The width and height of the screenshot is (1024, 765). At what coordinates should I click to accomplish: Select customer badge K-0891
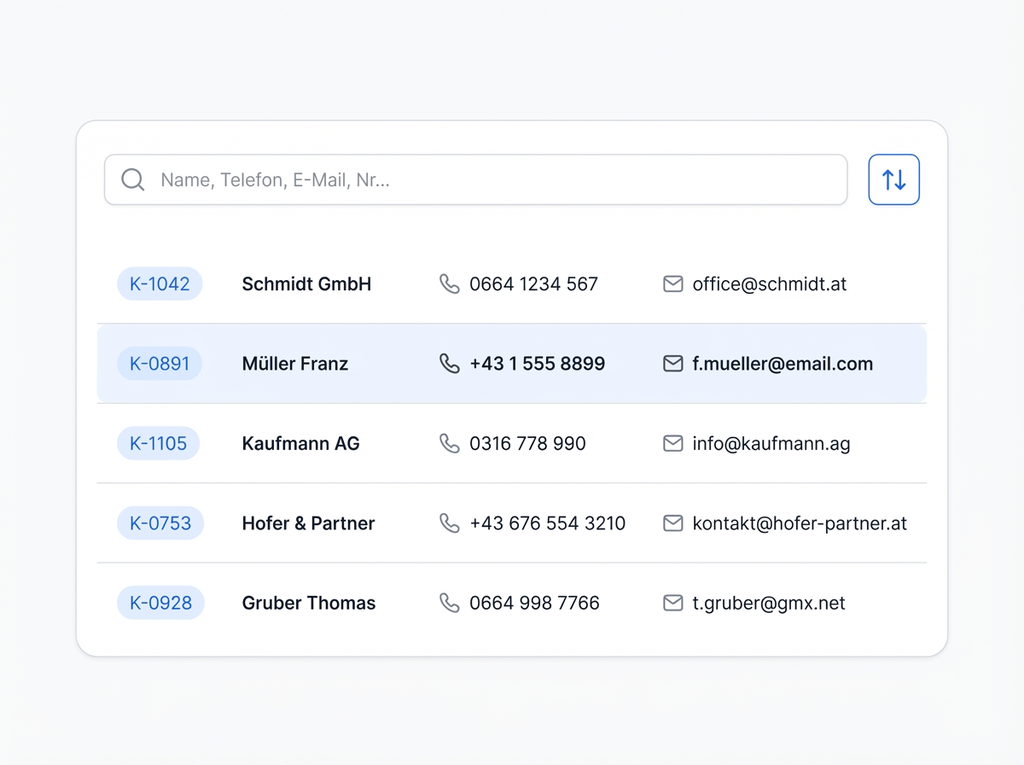pyautogui.click(x=160, y=364)
